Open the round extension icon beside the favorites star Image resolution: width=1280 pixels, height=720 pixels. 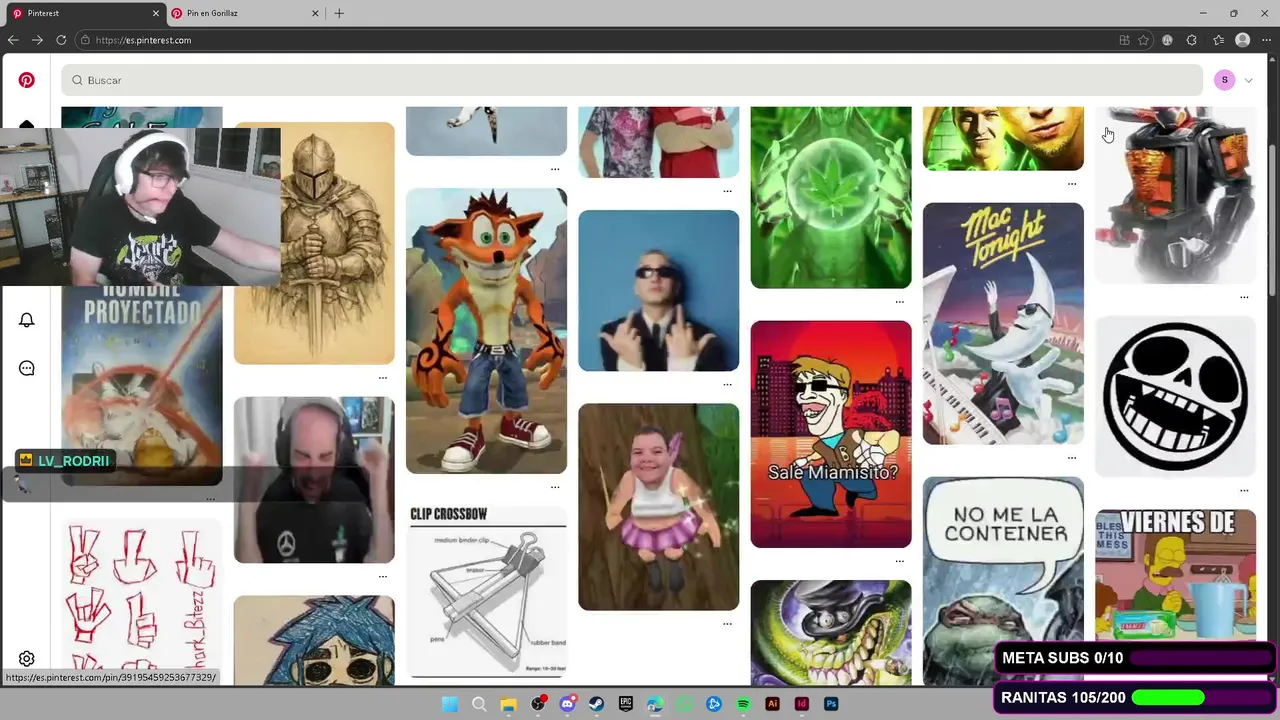pyautogui.click(x=1167, y=40)
